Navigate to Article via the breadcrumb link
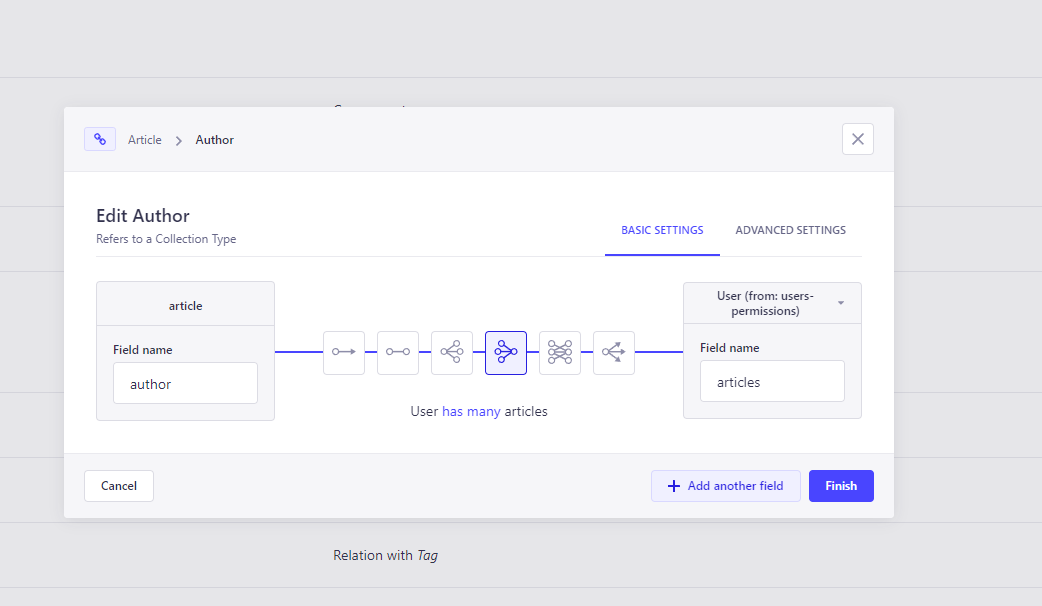Image resolution: width=1042 pixels, height=606 pixels. tap(144, 139)
